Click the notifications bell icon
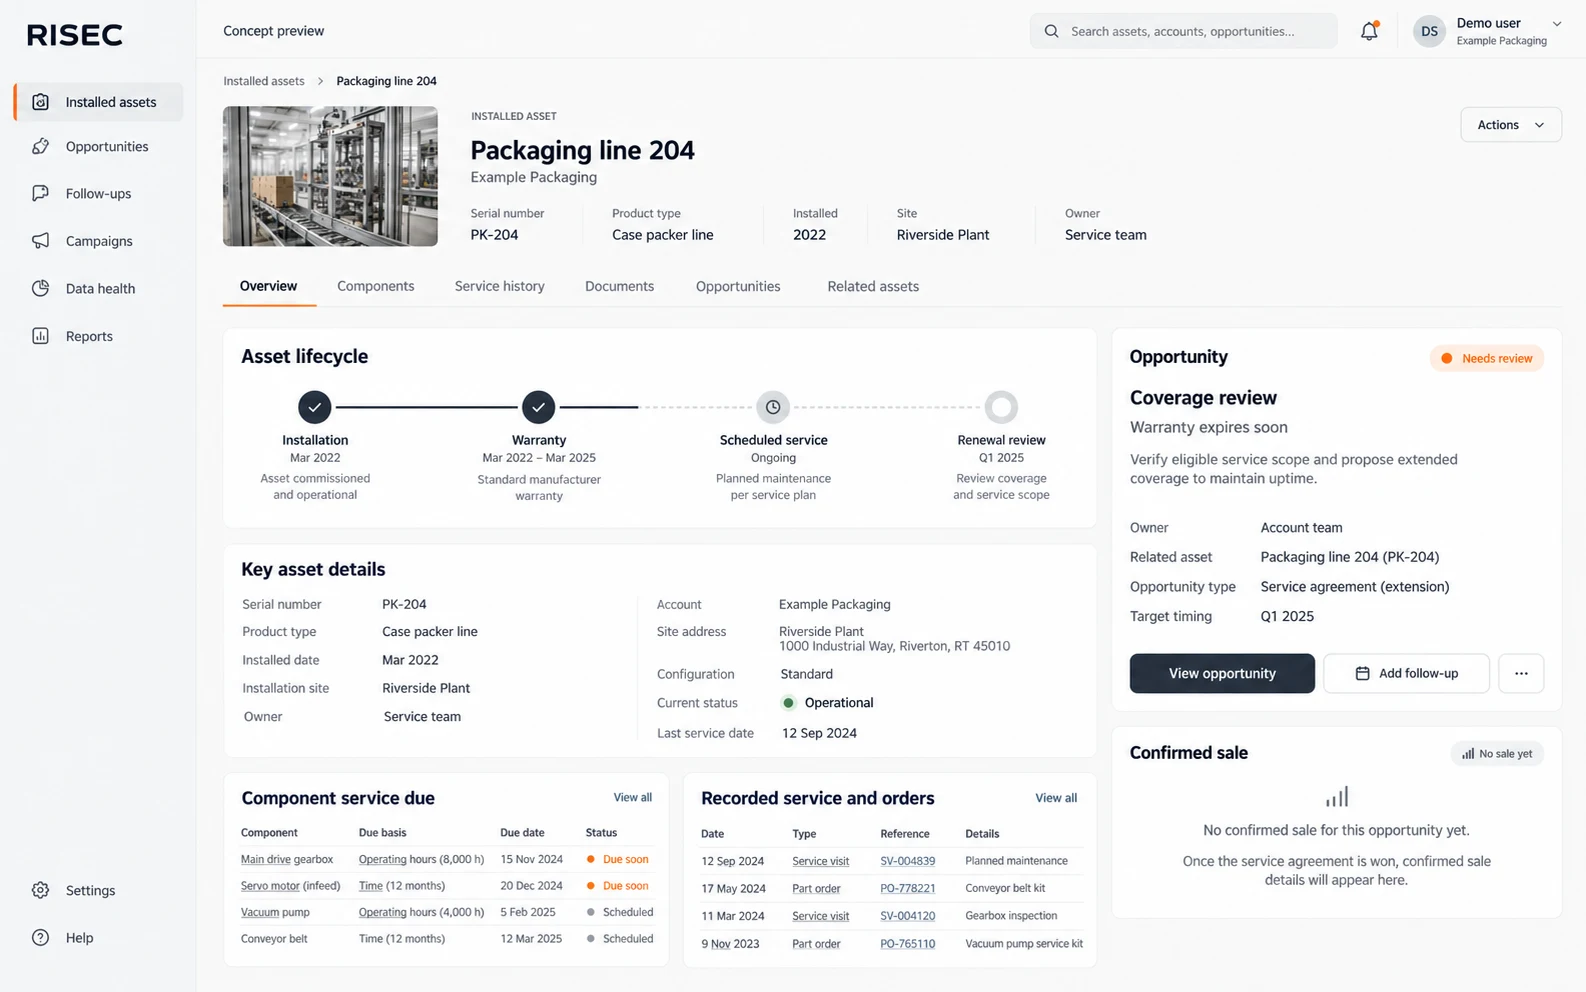Viewport: 1586px width, 992px height. coord(1369,31)
